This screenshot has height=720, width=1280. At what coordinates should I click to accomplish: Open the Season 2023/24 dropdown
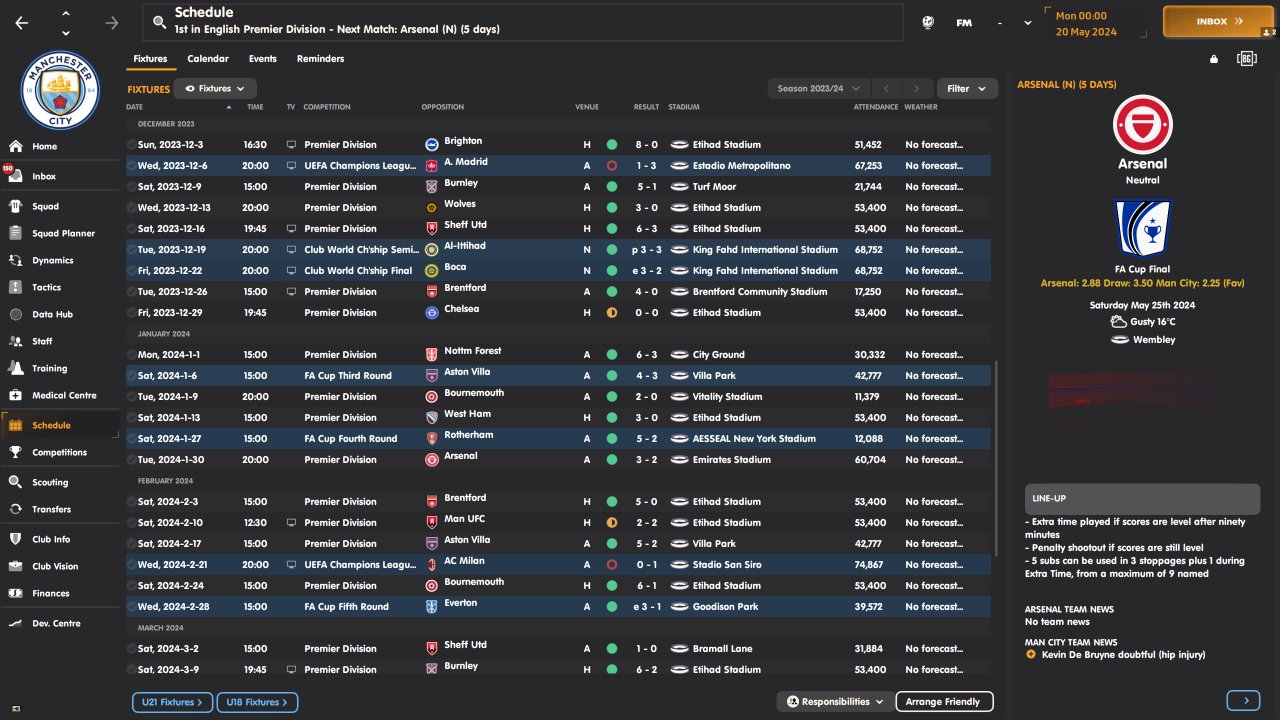(818, 89)
